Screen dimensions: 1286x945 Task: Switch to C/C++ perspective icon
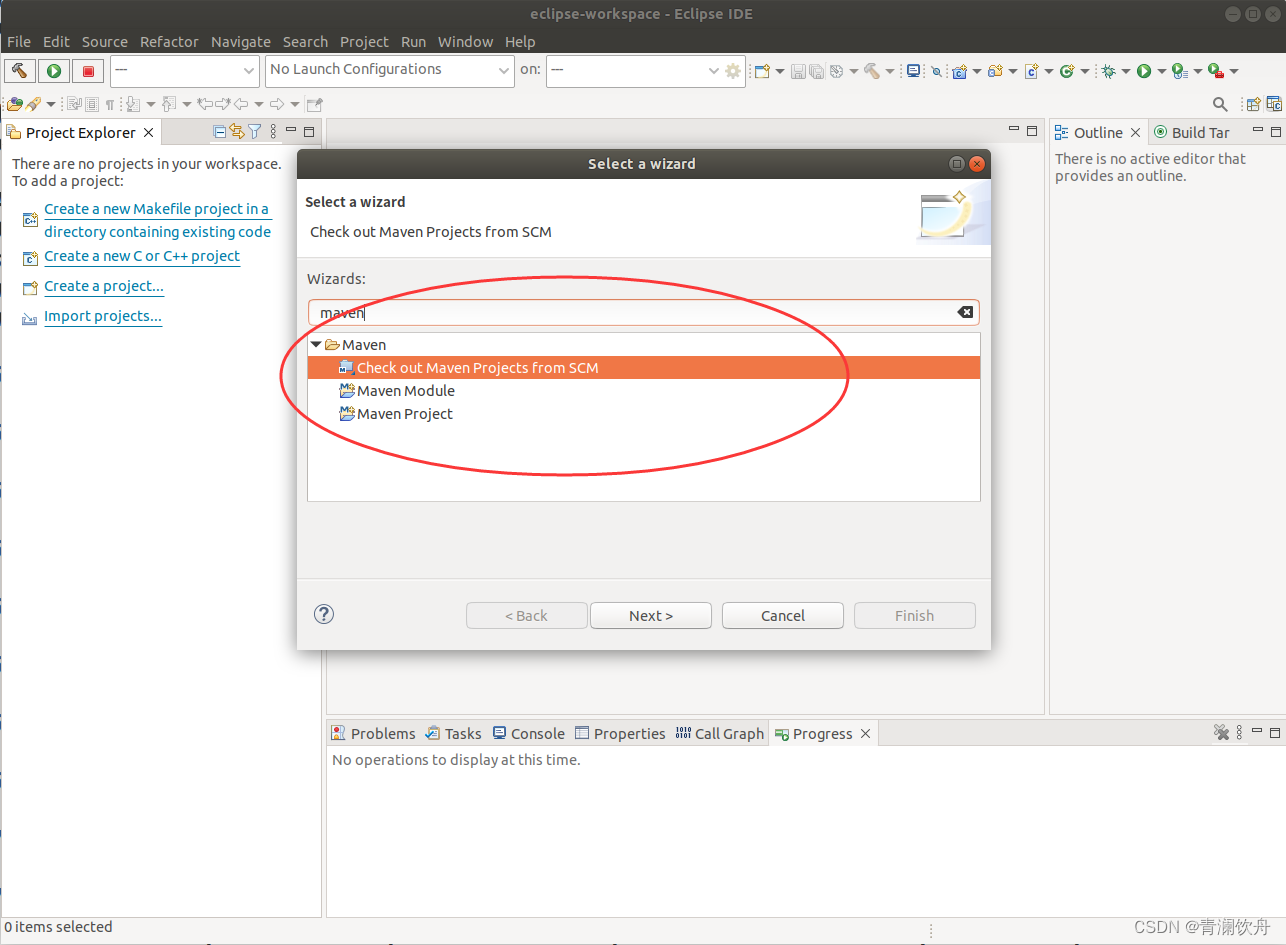click(1274, 104)
